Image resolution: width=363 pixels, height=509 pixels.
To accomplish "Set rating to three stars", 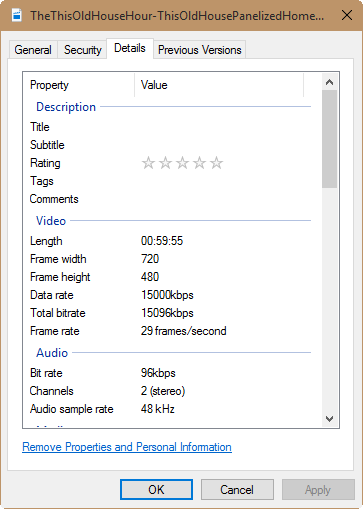I will coord(182,163).
